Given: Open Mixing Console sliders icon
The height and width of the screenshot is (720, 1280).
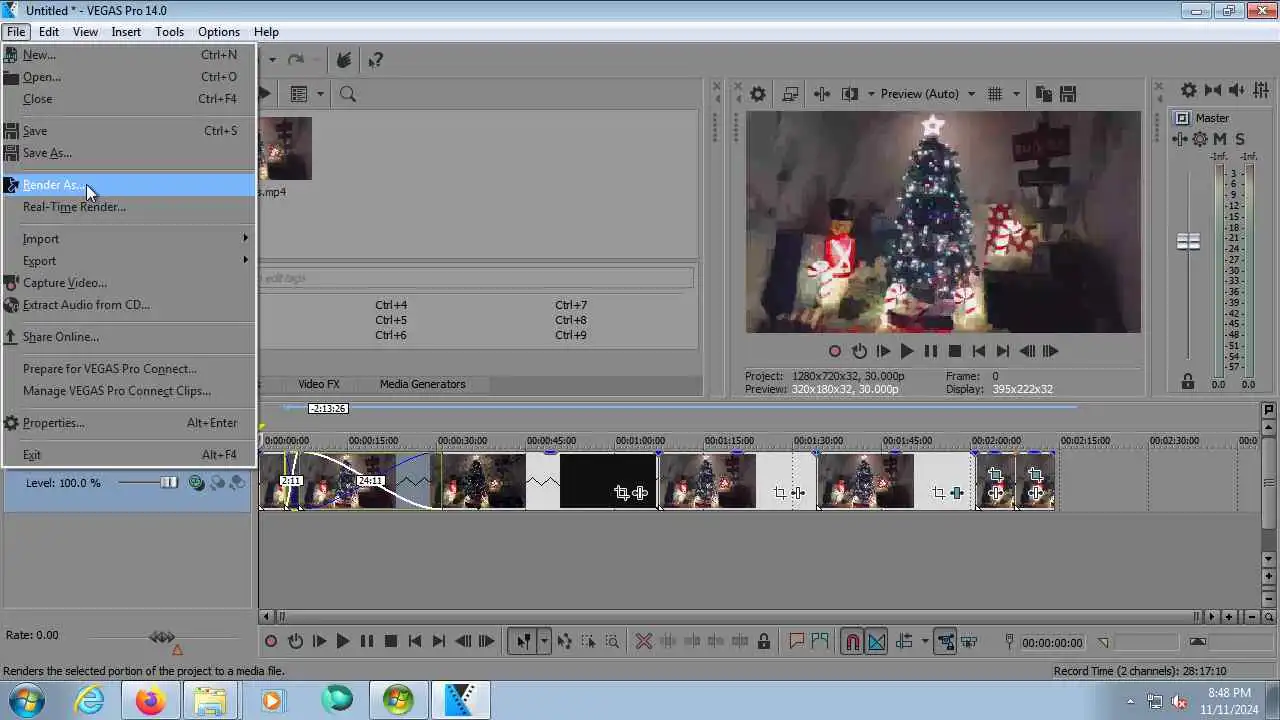Looking at the screenshot, I should (1260, 90).
